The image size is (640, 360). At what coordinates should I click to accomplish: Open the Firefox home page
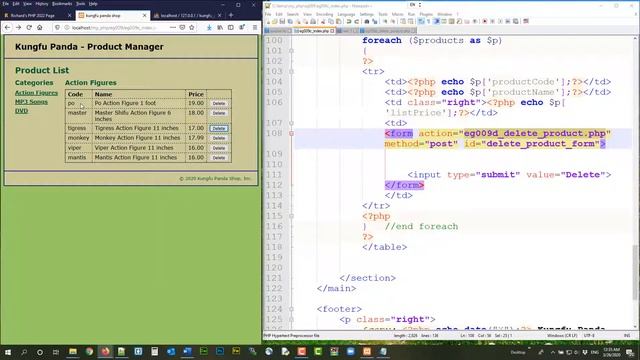click(x=40, y=27)
